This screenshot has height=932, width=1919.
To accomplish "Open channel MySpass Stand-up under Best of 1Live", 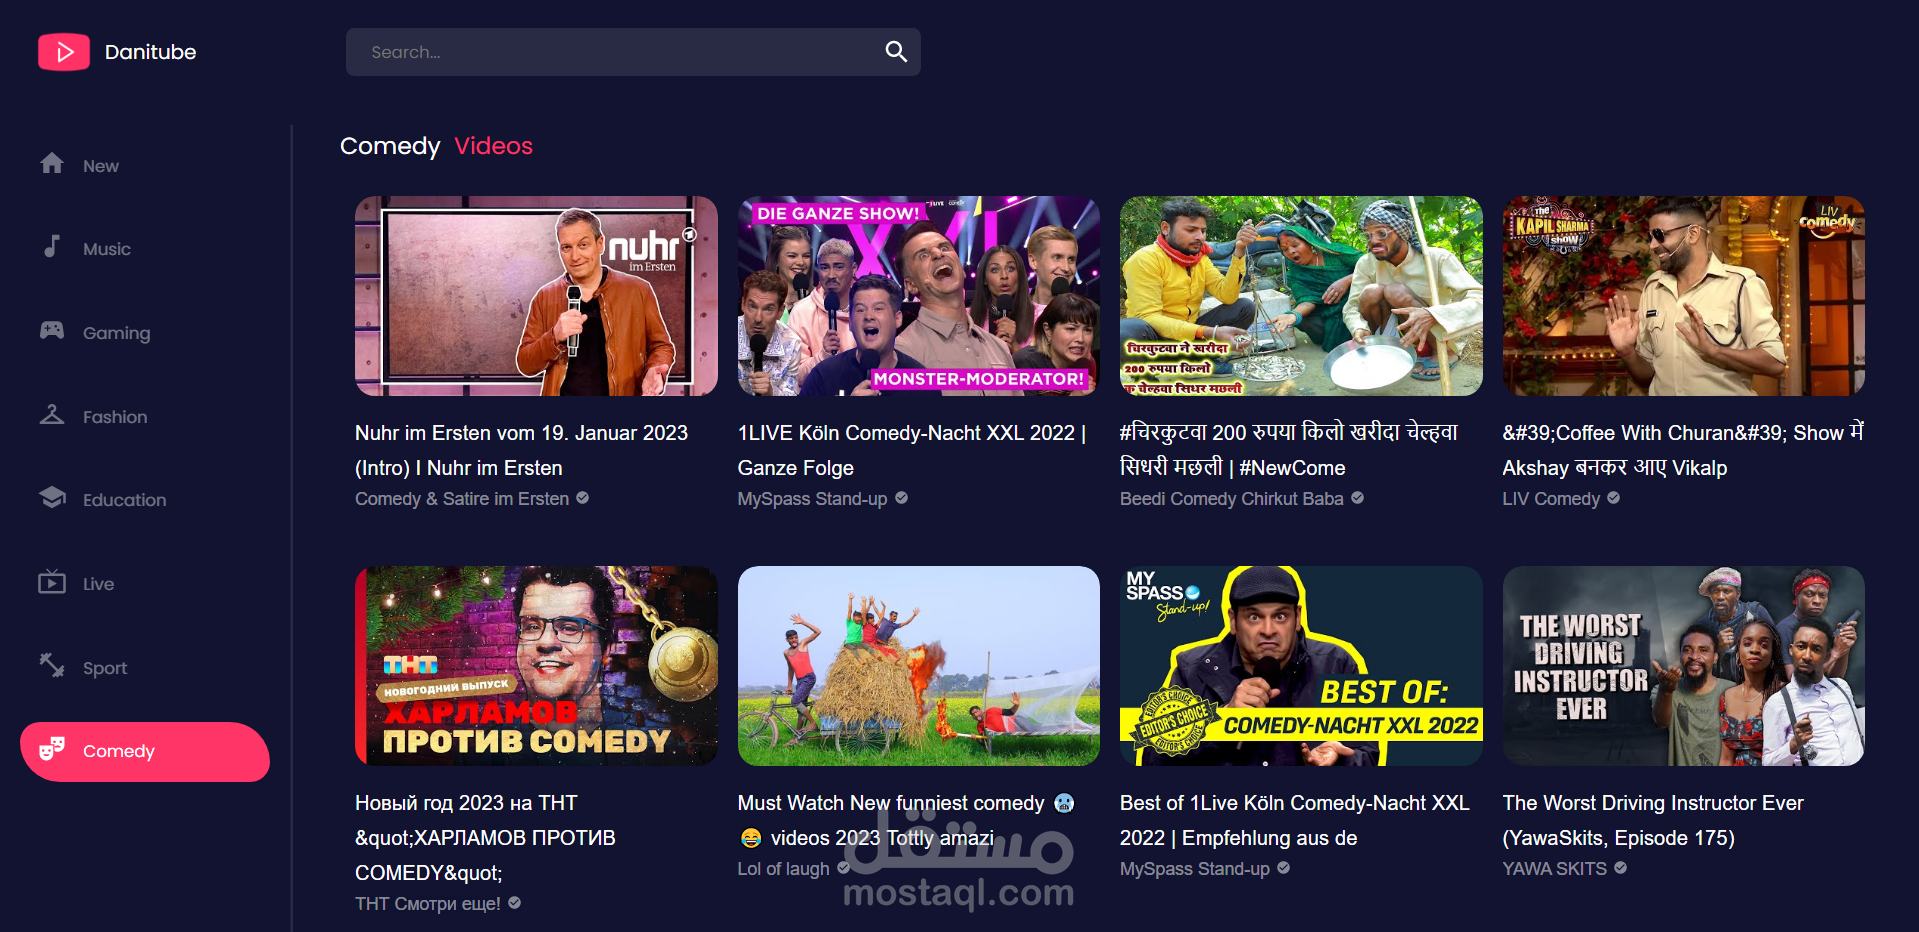I will click(x=1195, y=868).
